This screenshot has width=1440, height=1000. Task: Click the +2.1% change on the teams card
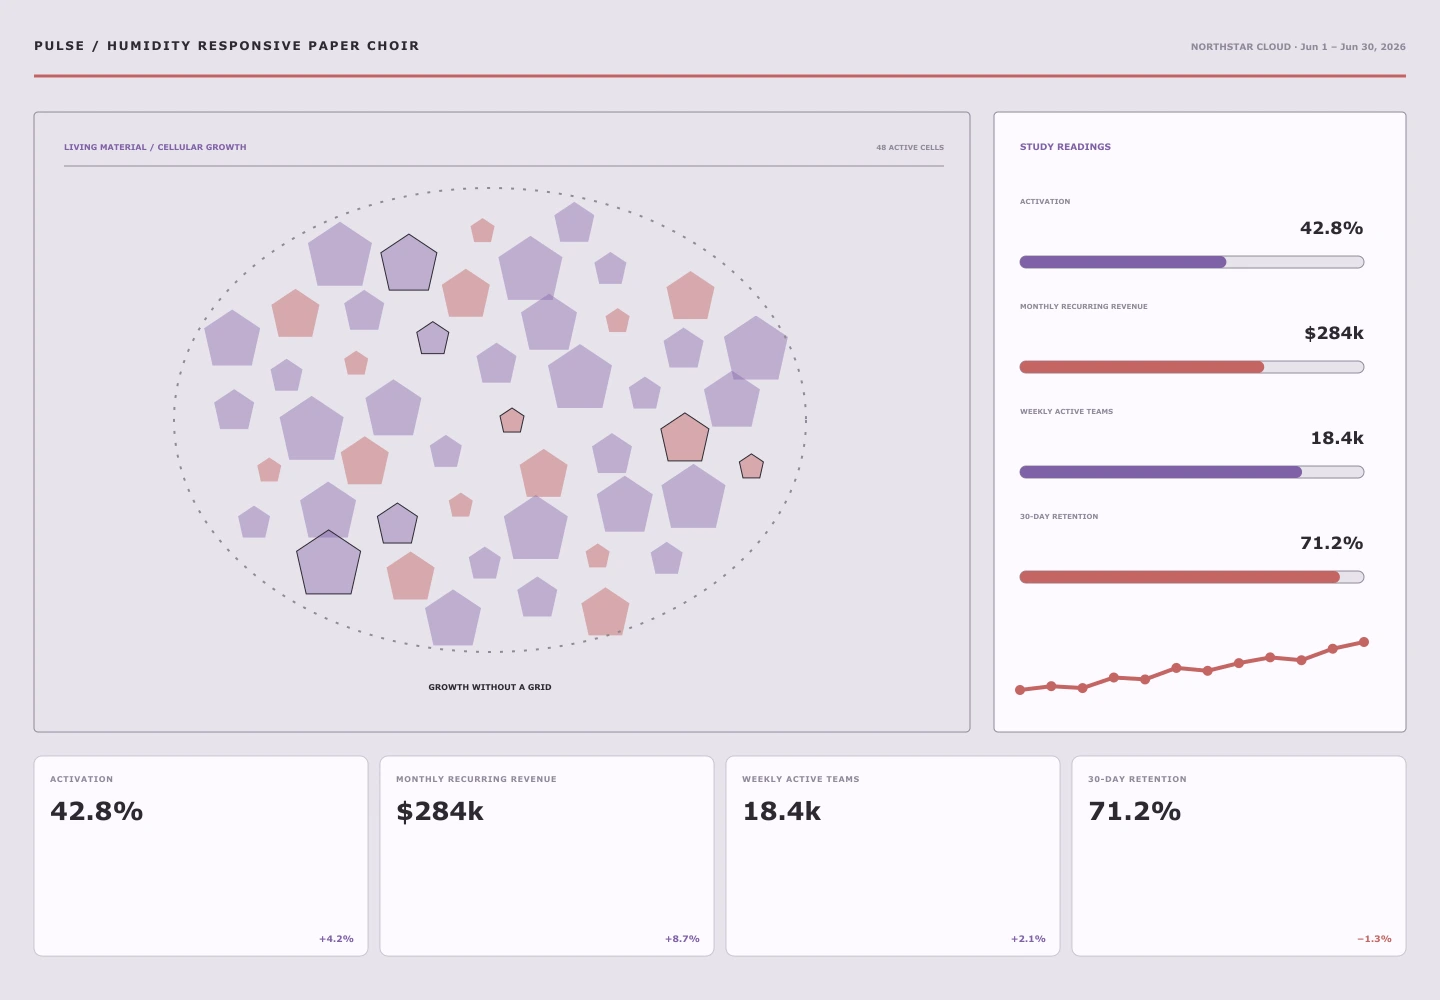coord(1028,939)
